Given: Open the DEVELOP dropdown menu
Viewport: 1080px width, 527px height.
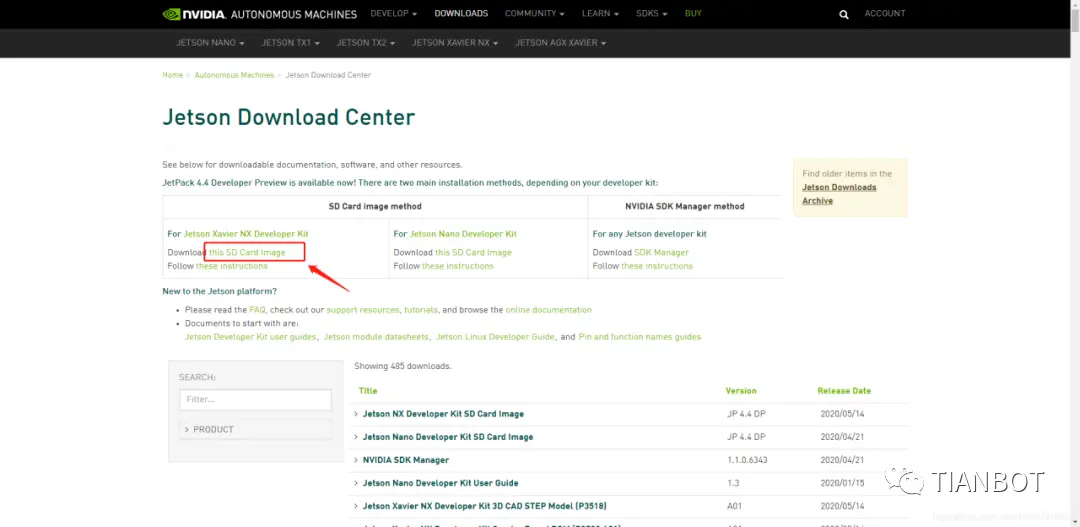Looking at the screenshot, I should point(394,14).
